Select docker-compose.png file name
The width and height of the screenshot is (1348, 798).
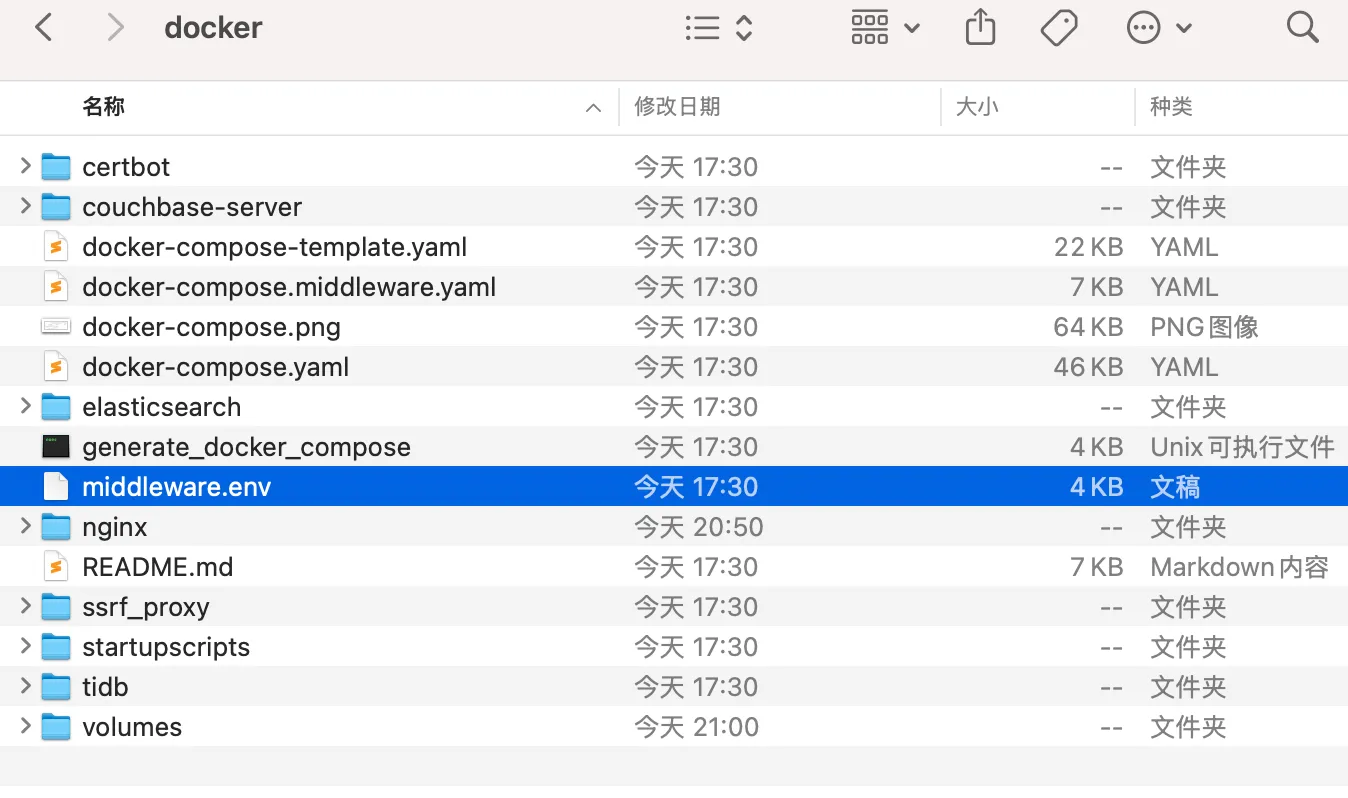211,327
